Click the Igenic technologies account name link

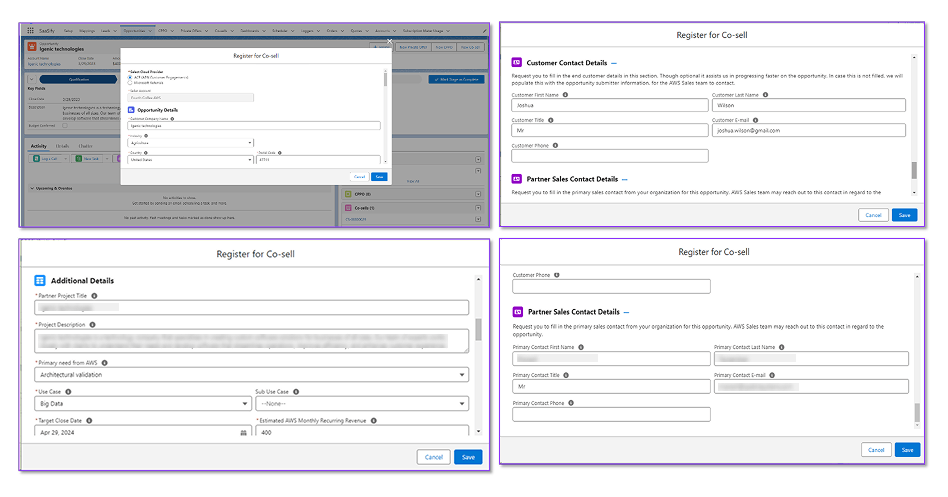(x=44, y=63)
